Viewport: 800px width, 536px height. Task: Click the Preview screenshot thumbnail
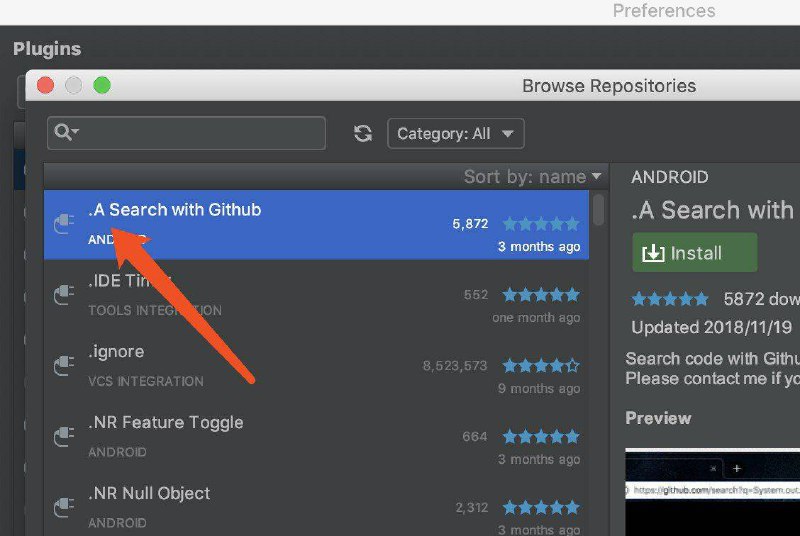[x=712, y=490]
